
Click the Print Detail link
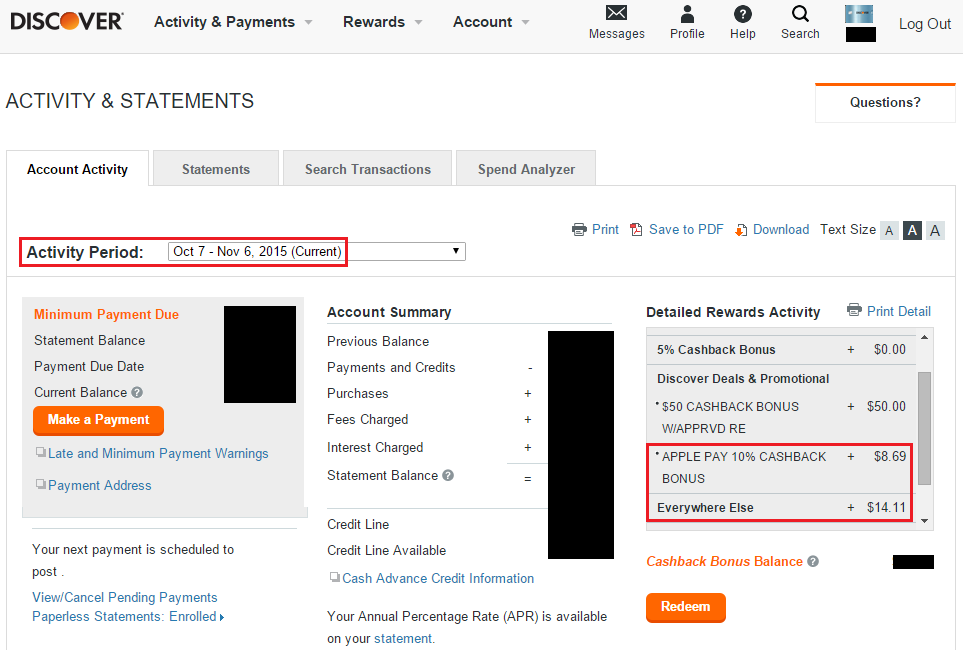click(899, 311)
